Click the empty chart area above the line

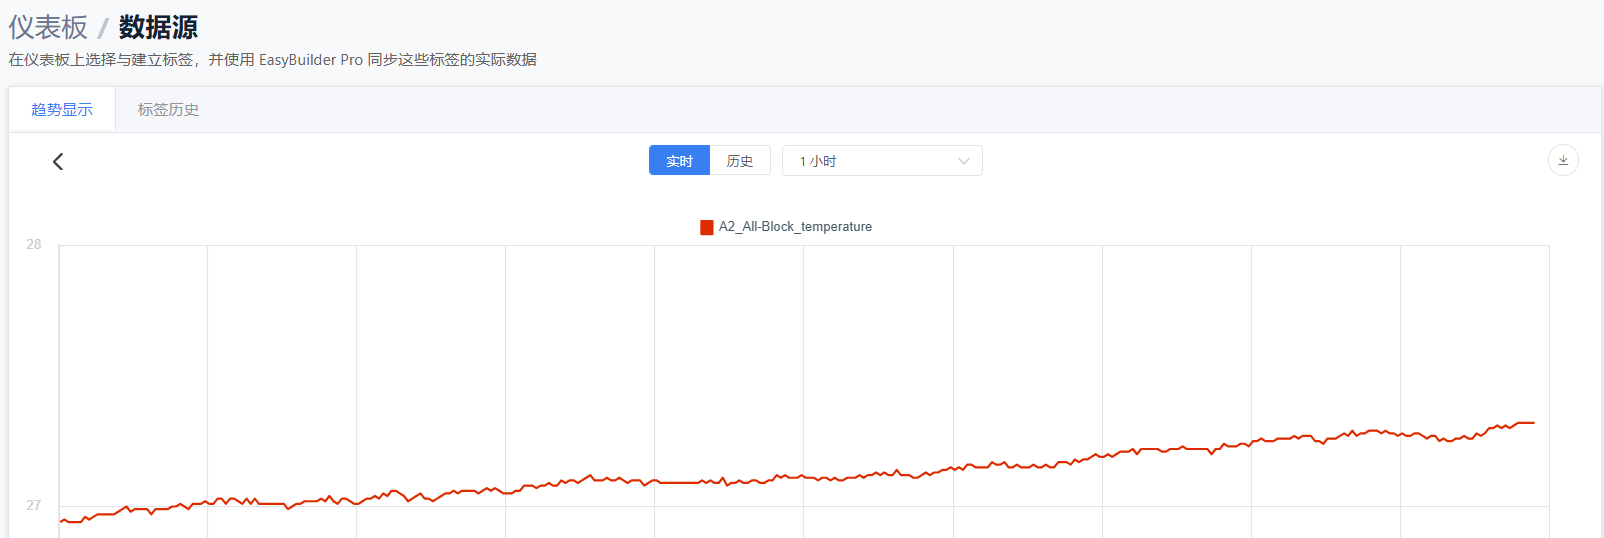(x=800, y=330)
